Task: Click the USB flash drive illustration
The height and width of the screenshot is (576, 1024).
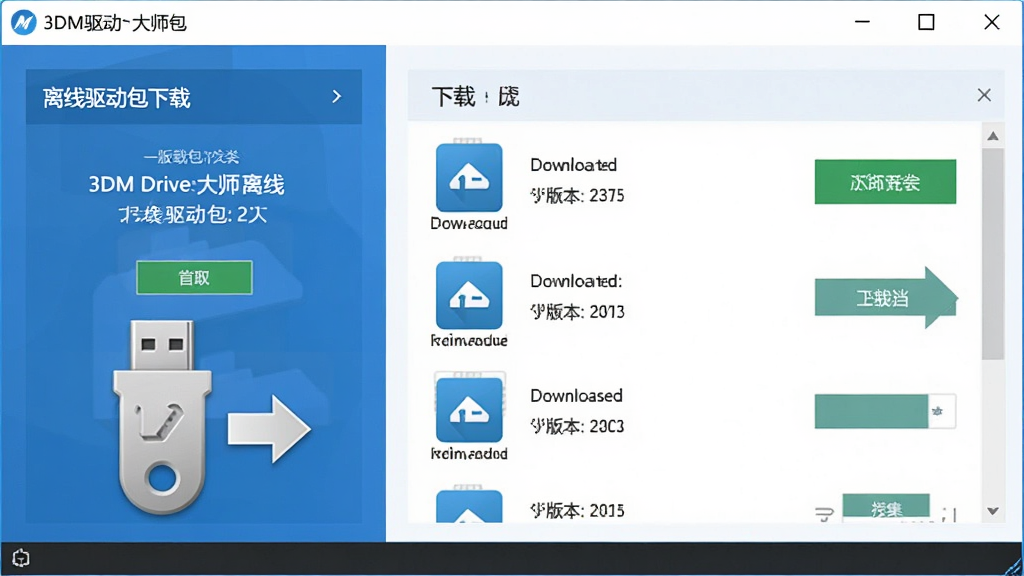Action: [x=162, y=416]
